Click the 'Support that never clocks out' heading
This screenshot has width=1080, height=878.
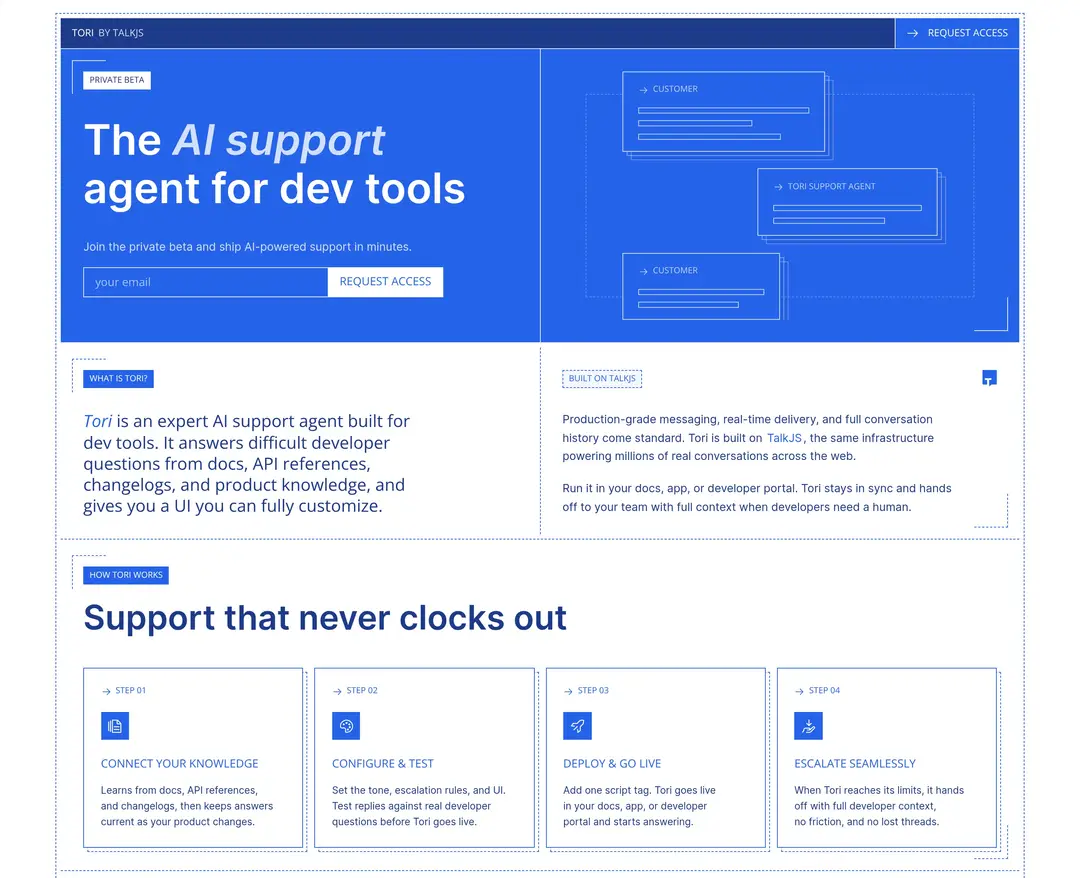click(x=325, y=618)
